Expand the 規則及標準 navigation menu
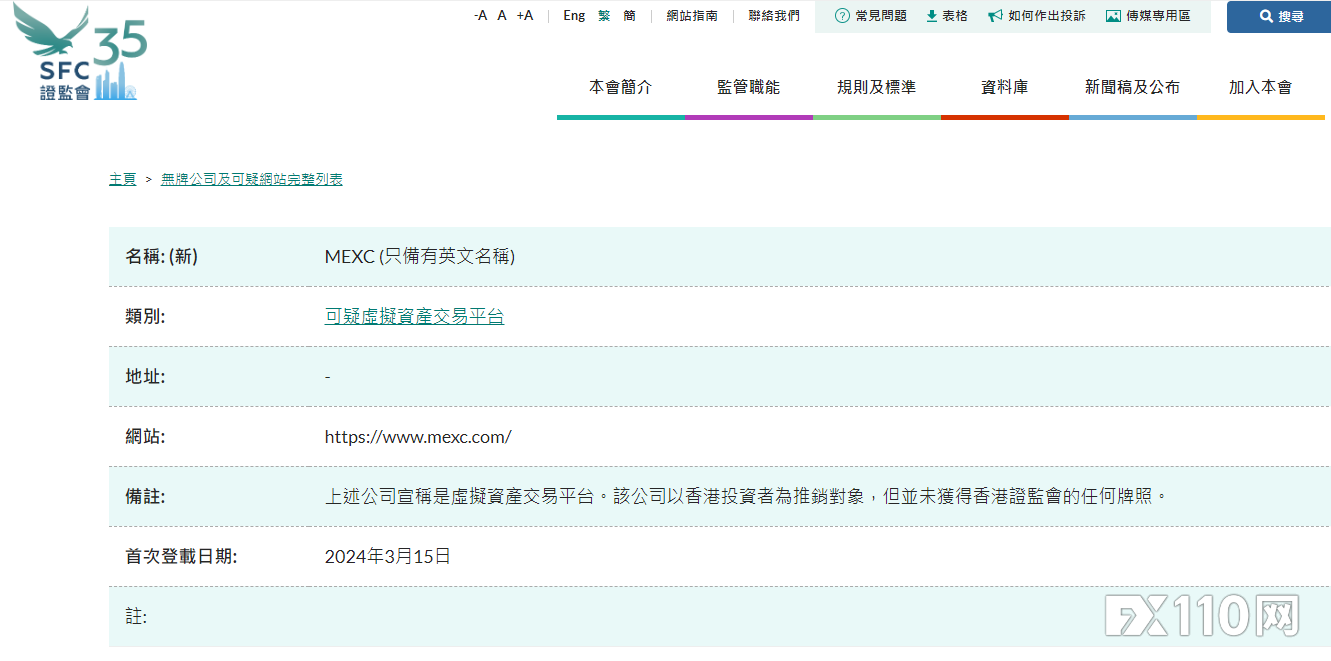This screenshot has width=1331, height=661. click(x=876, y=88)
